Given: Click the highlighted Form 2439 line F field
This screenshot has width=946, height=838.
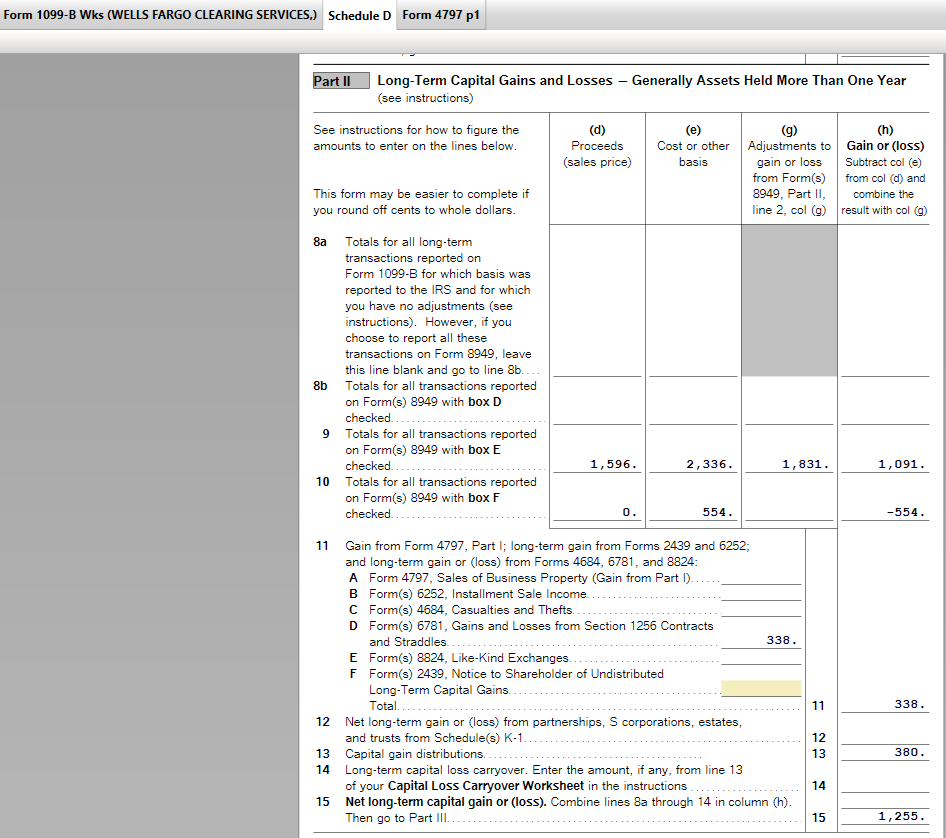Looking at the screenshot, I should pyautogui.click(x=761, y=688).
